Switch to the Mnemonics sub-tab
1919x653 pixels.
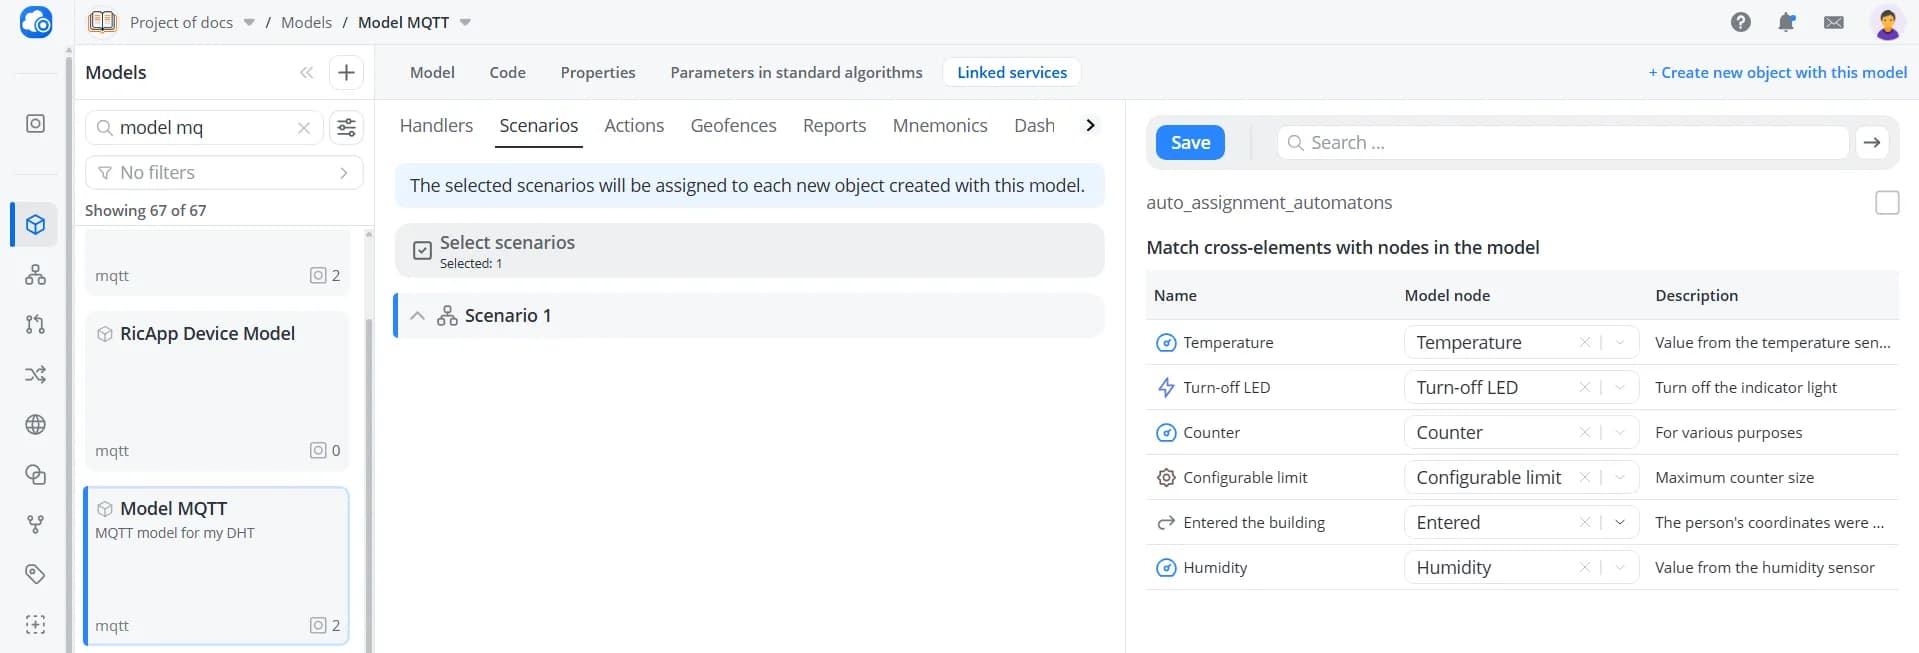[940, 126]
